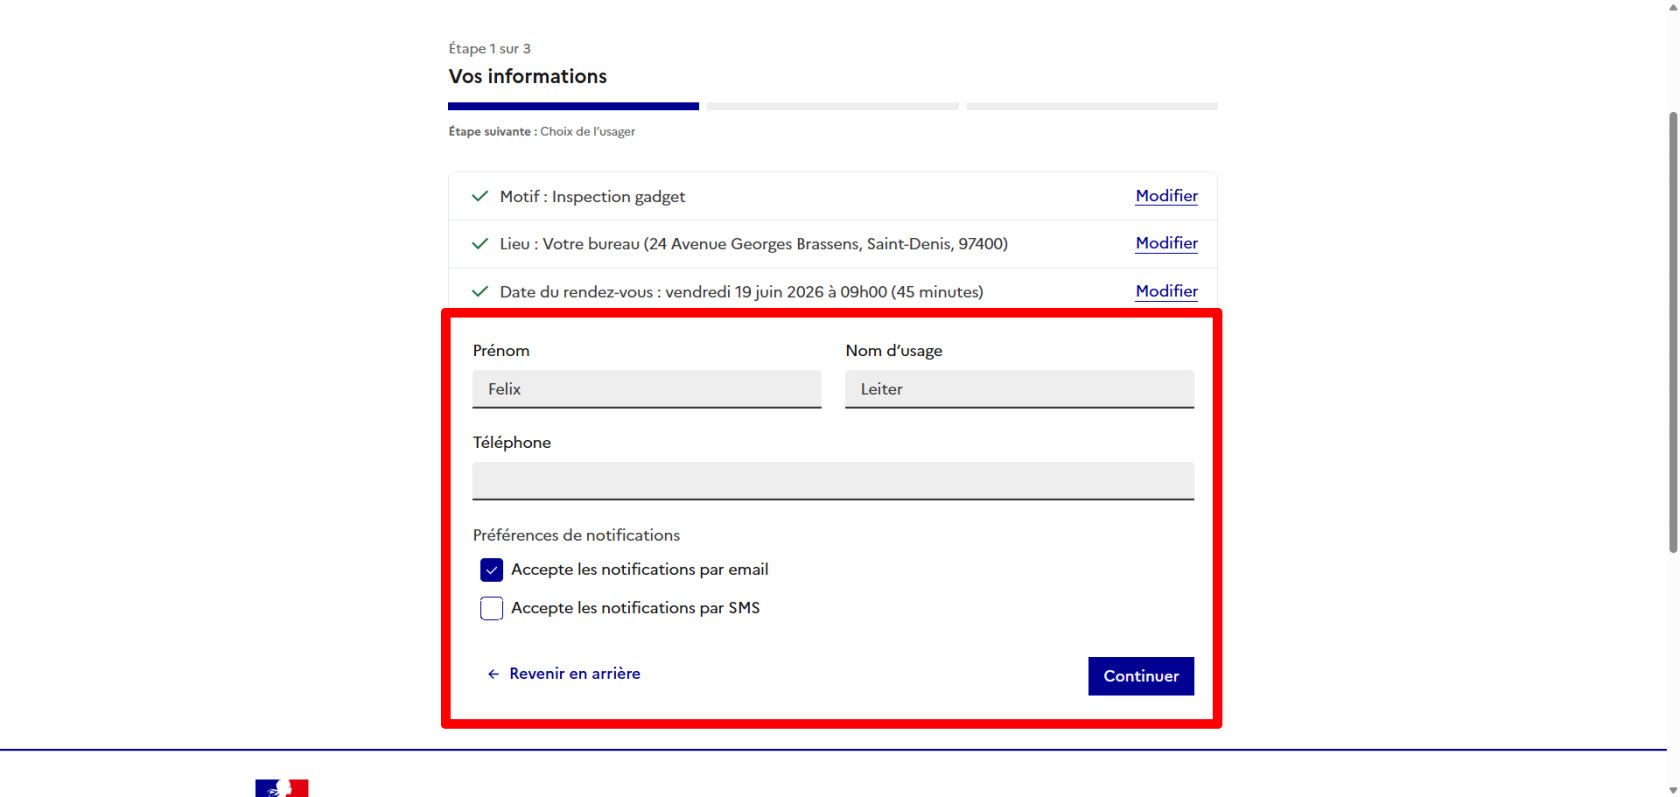Click green checkmark beside Date du rendez-vous
1680x797 pixels.
[480, 292]
